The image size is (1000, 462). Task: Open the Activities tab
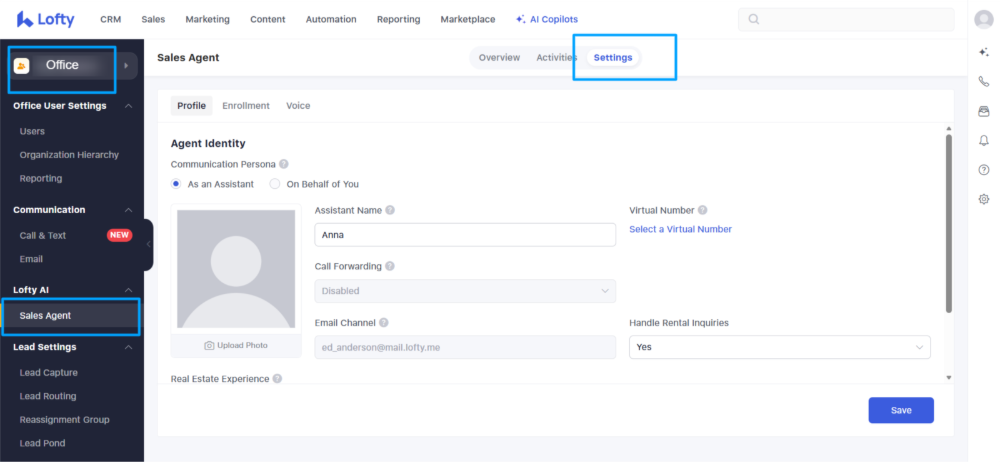click(x=556, y=58)
